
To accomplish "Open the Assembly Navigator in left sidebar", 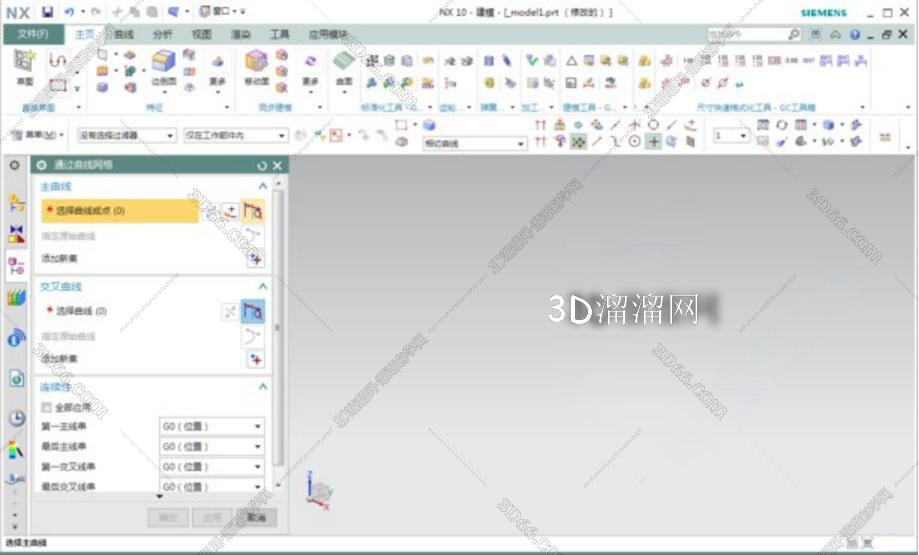I will point(16,235).
